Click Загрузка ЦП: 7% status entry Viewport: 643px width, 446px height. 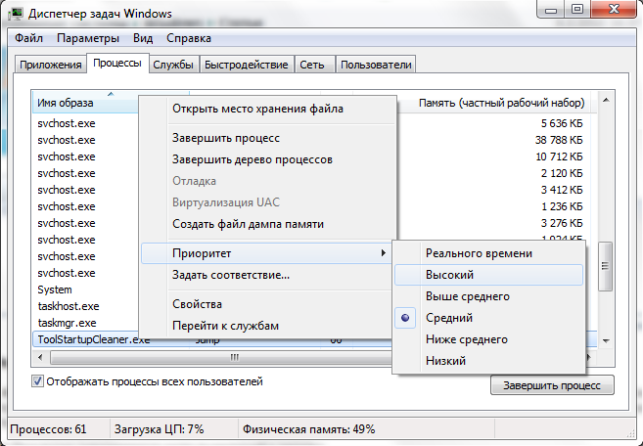point(159,430)
